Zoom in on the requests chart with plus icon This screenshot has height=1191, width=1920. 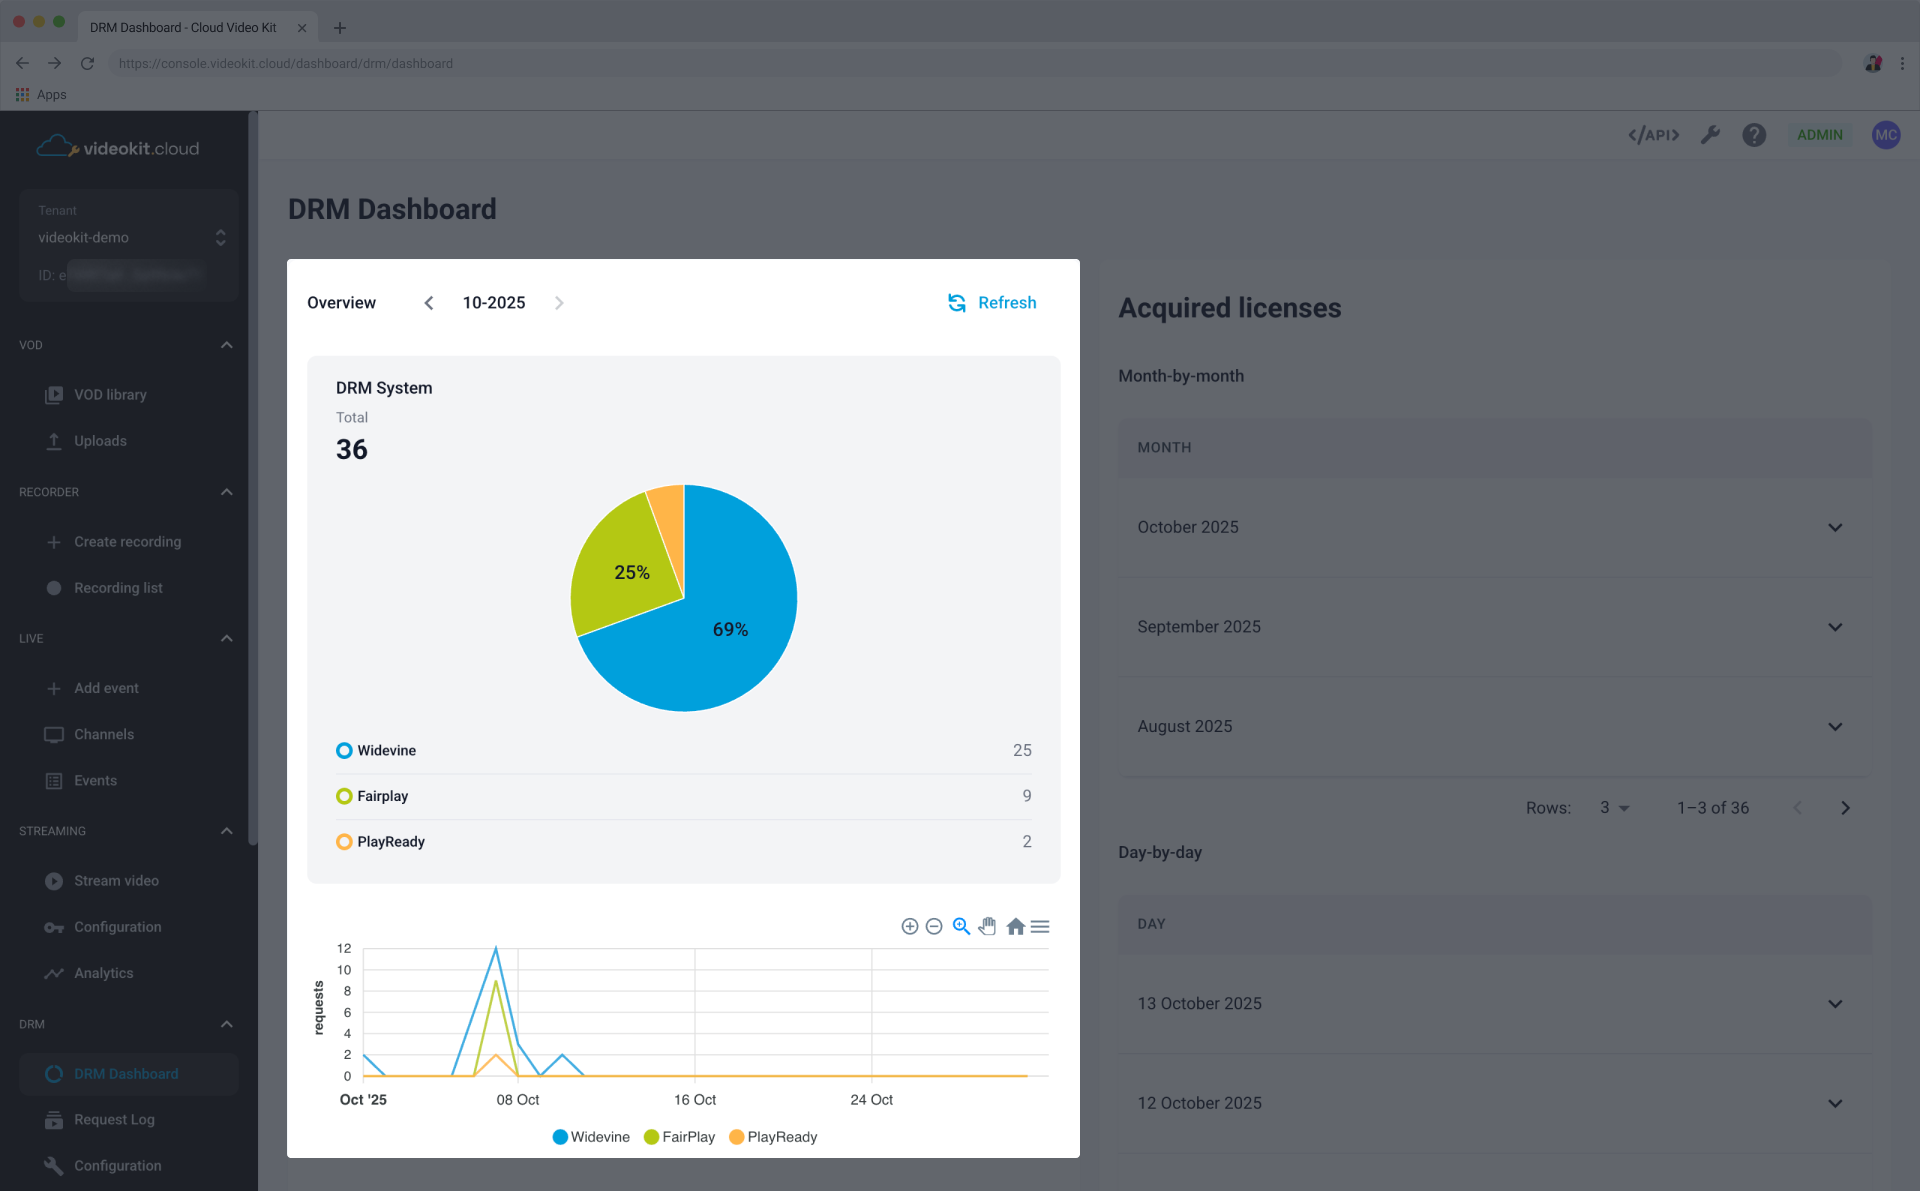909,926
